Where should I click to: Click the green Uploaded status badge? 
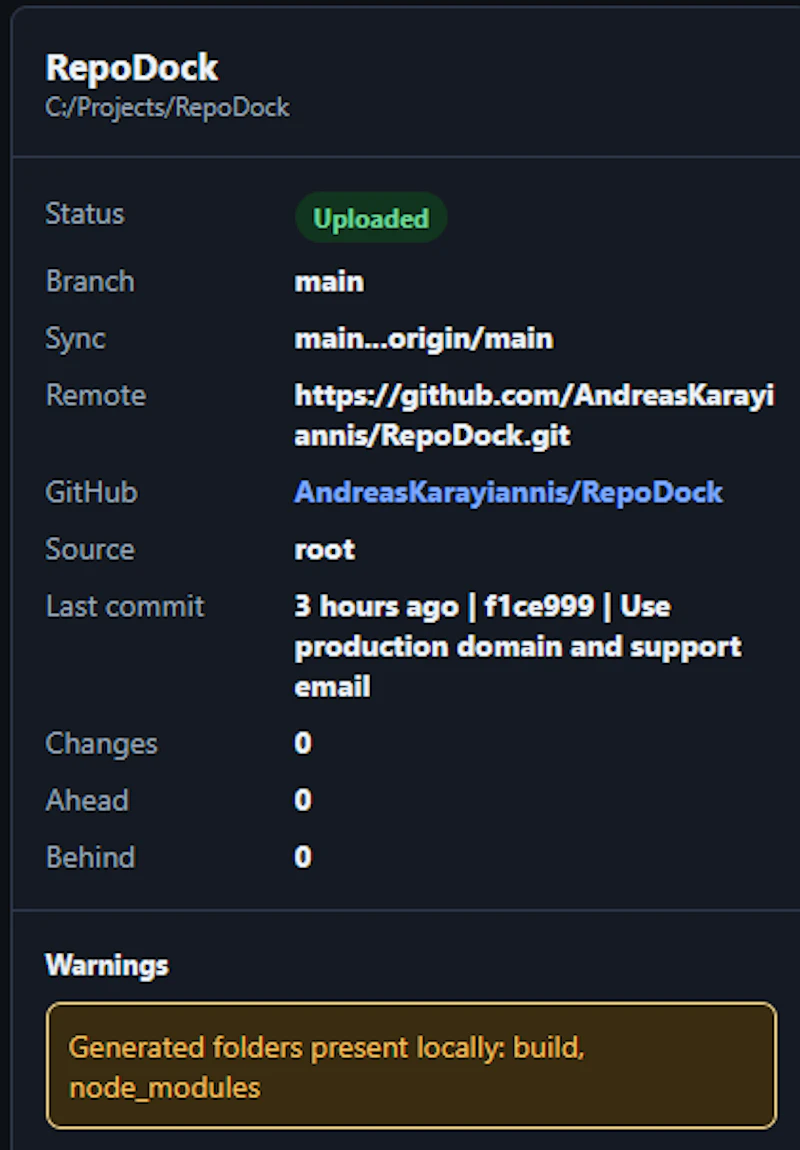pos(371,218)
